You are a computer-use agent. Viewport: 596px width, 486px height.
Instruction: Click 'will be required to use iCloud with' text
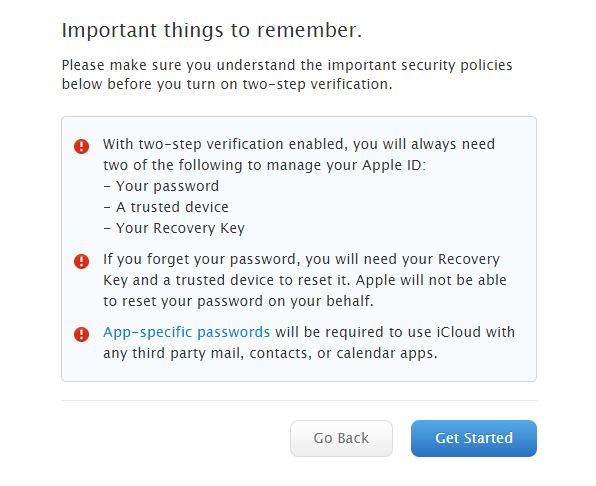395,332
